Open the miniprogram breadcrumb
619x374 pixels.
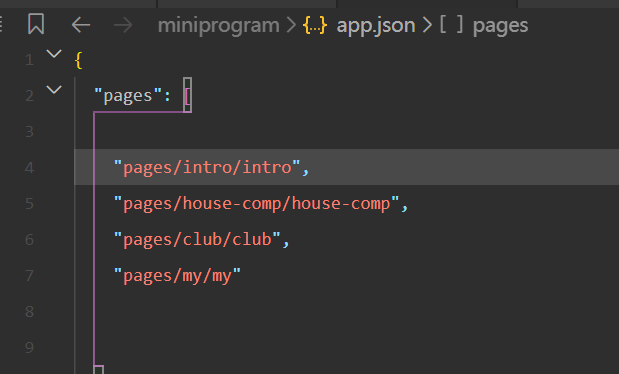[218, 26]
